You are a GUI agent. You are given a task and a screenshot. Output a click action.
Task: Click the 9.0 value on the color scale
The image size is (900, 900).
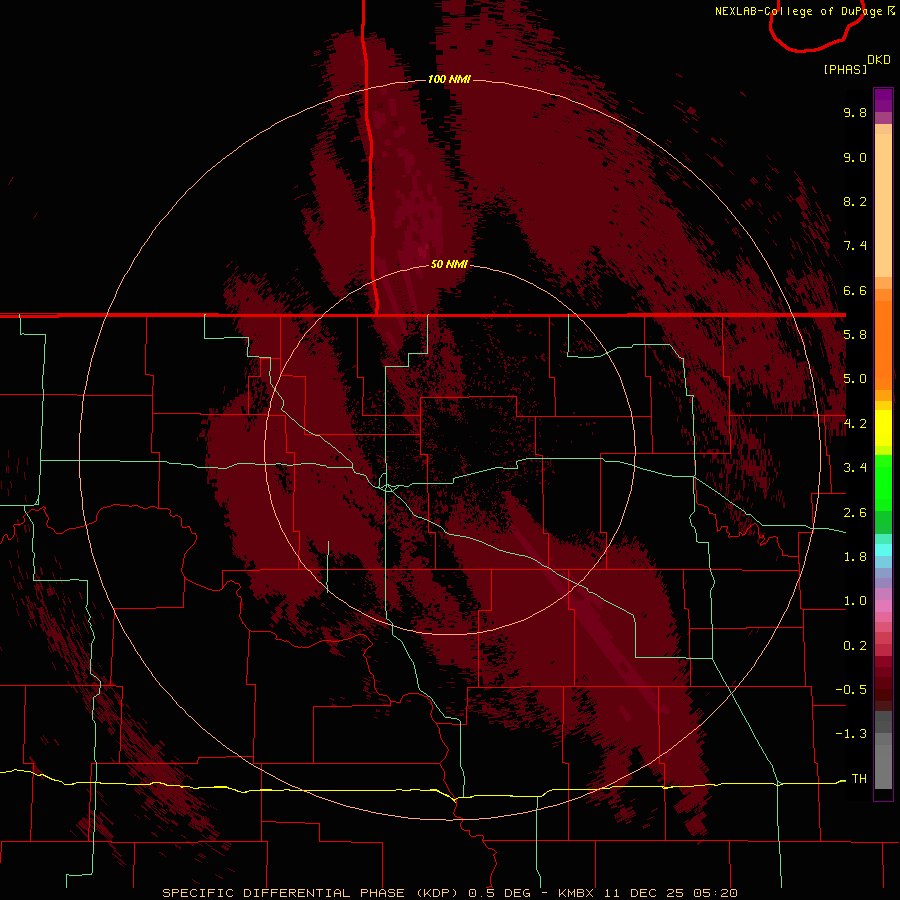coord(855,157)
